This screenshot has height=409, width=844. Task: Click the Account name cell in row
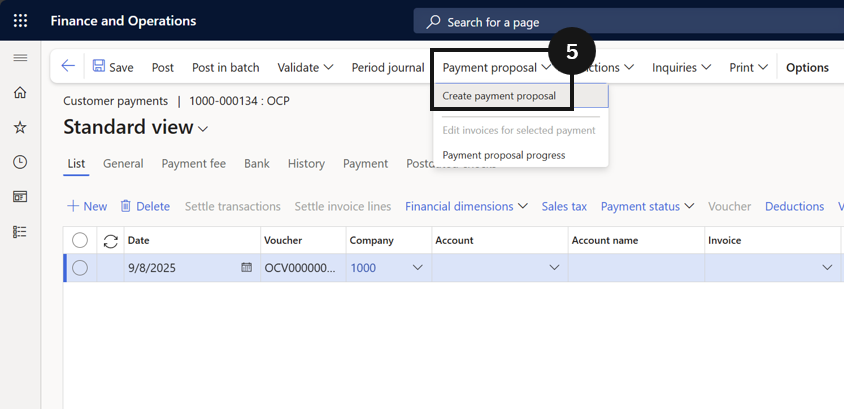pyautogui.click(x=636, y=267)
